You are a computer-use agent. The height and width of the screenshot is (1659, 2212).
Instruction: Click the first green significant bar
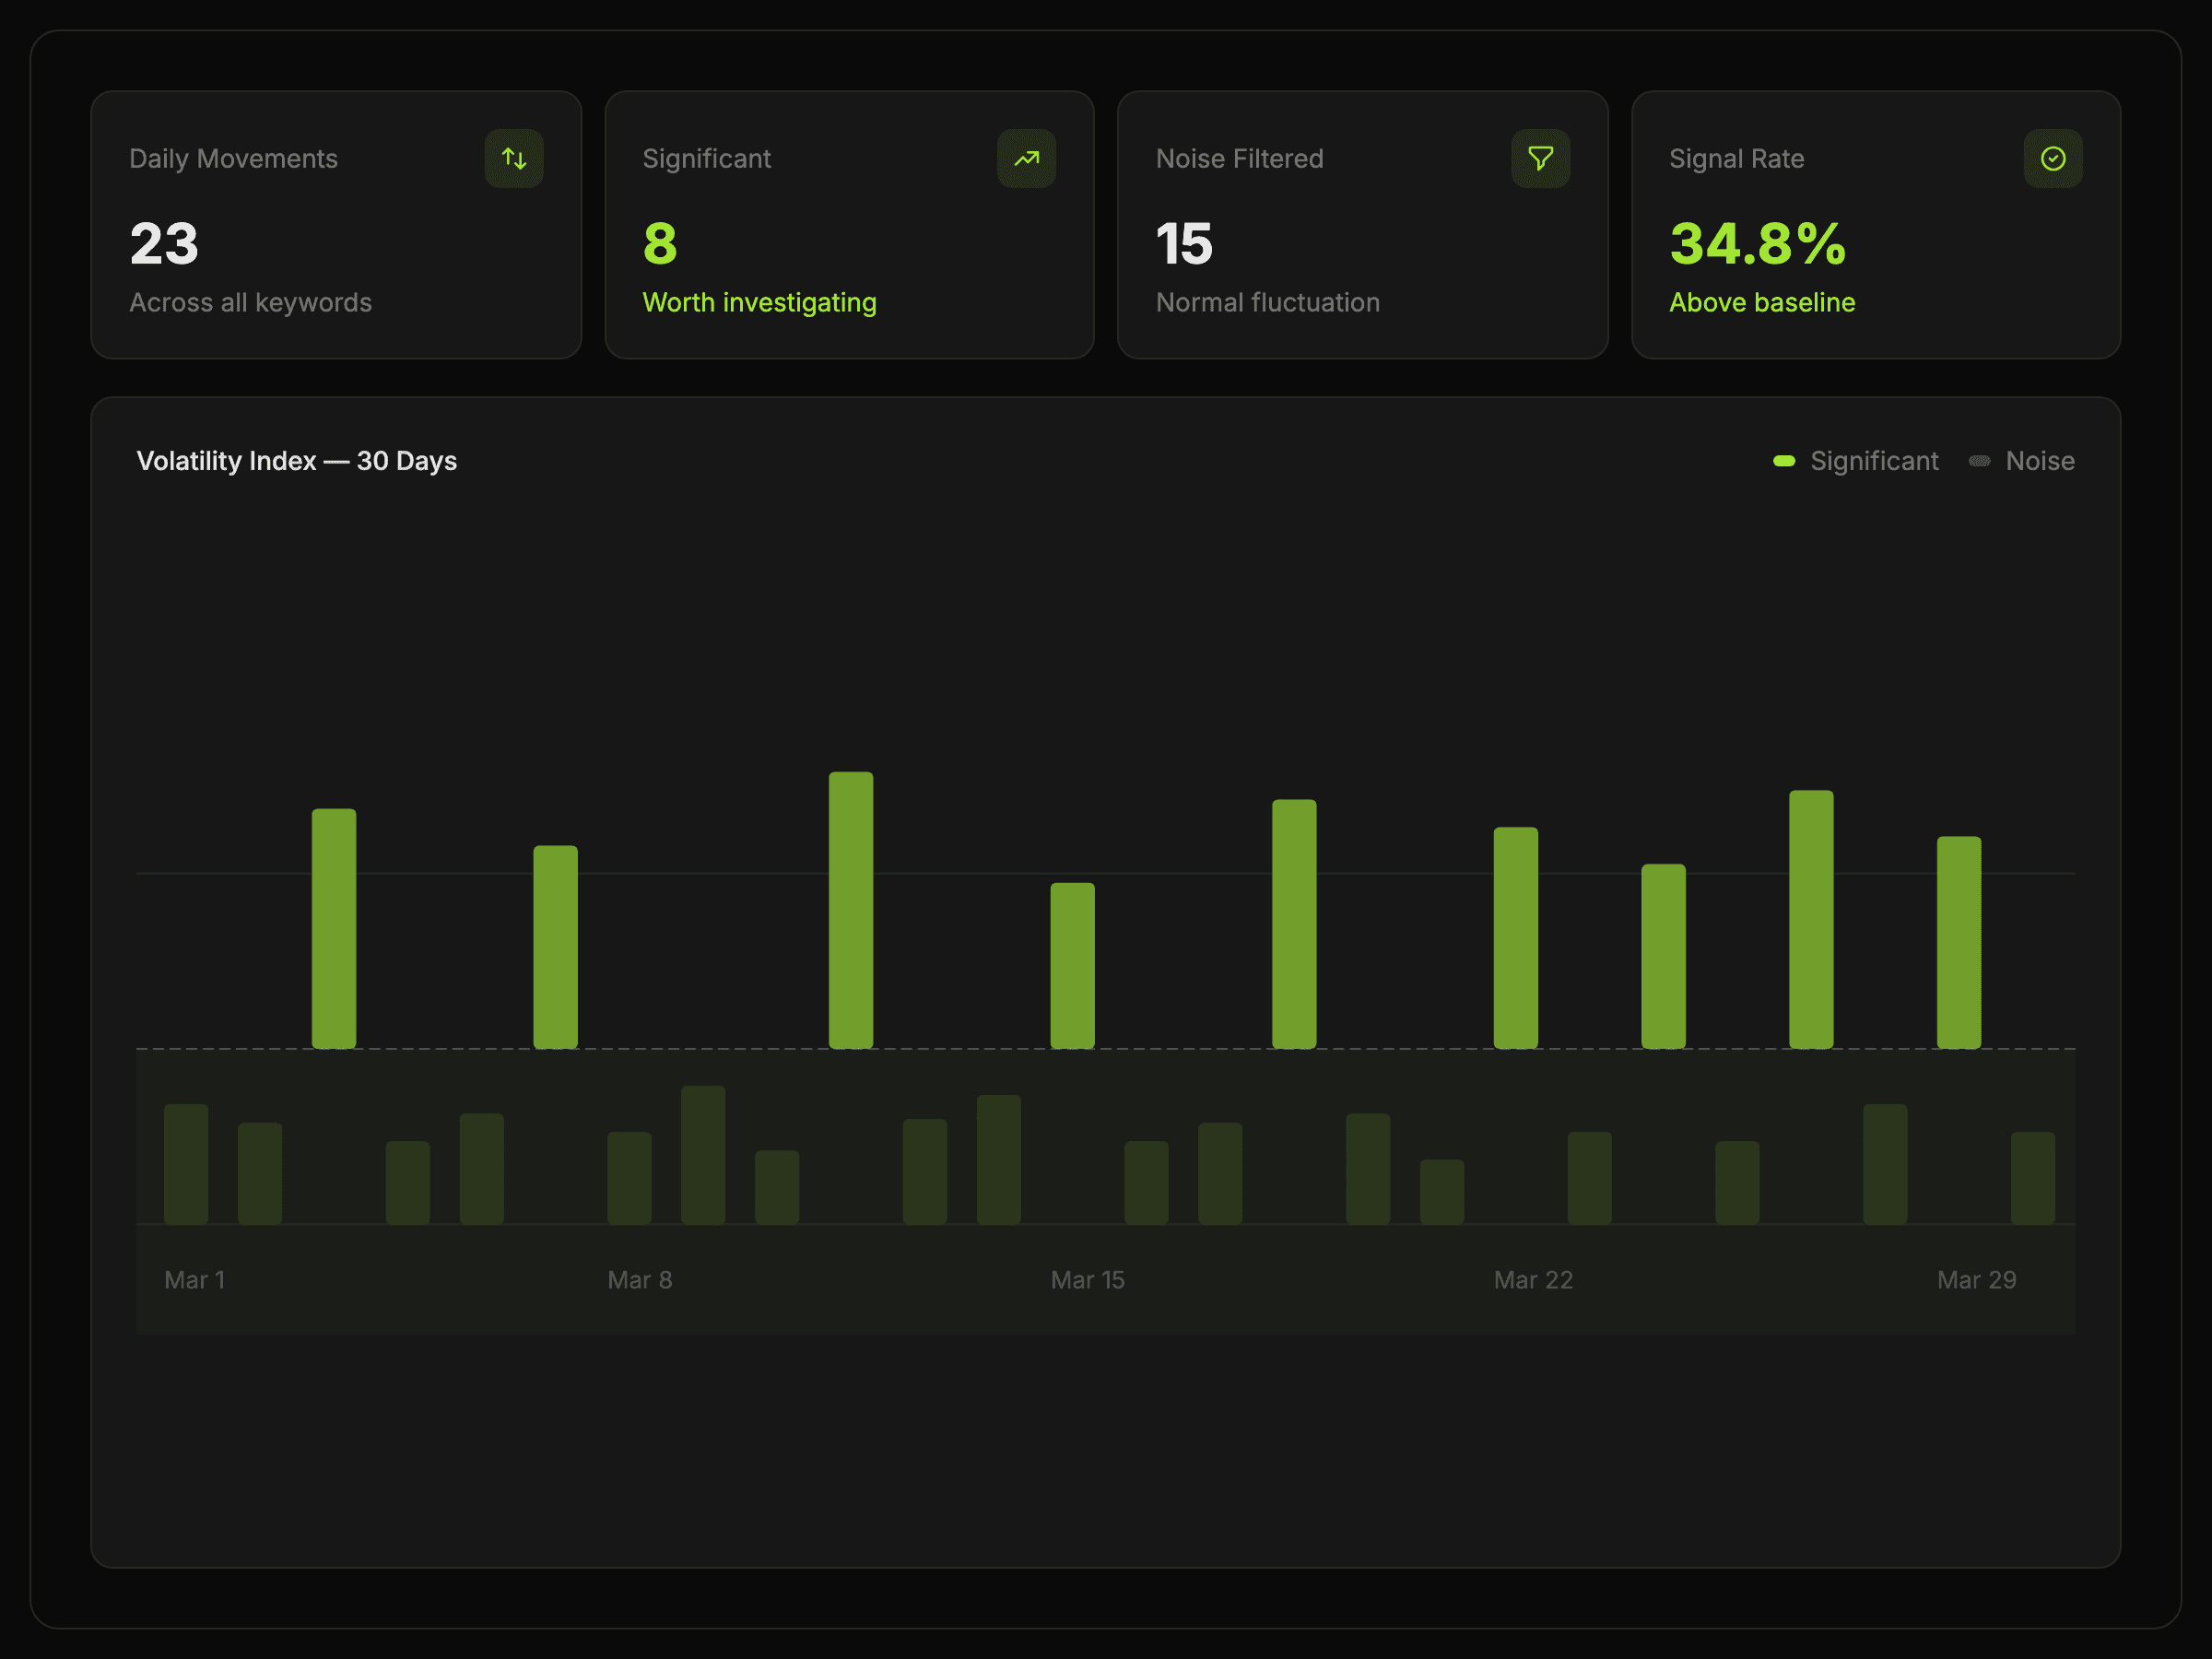pyautogui.click(x=334, y=928)
